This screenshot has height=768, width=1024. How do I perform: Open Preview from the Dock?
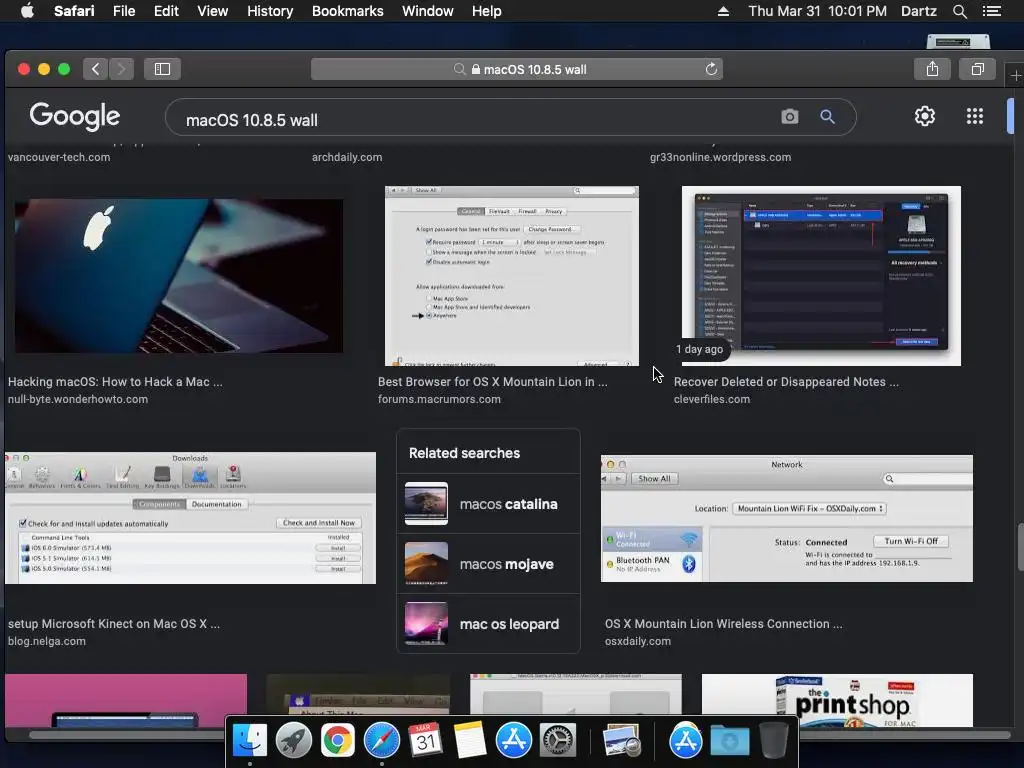click(x=621, y=741)
